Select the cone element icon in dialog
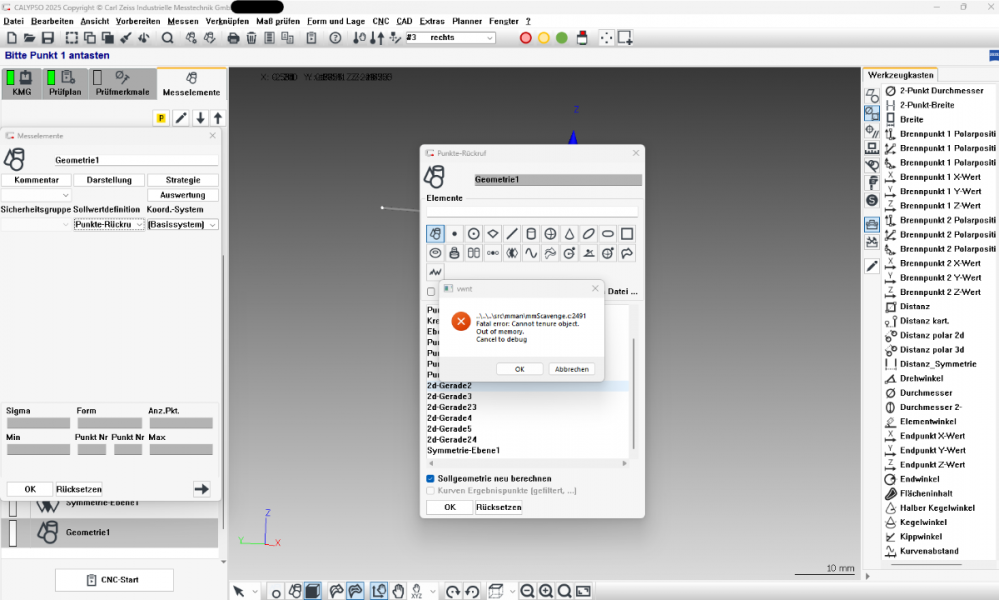This screenshot has height=600, width=999. (x=569, y=234)
